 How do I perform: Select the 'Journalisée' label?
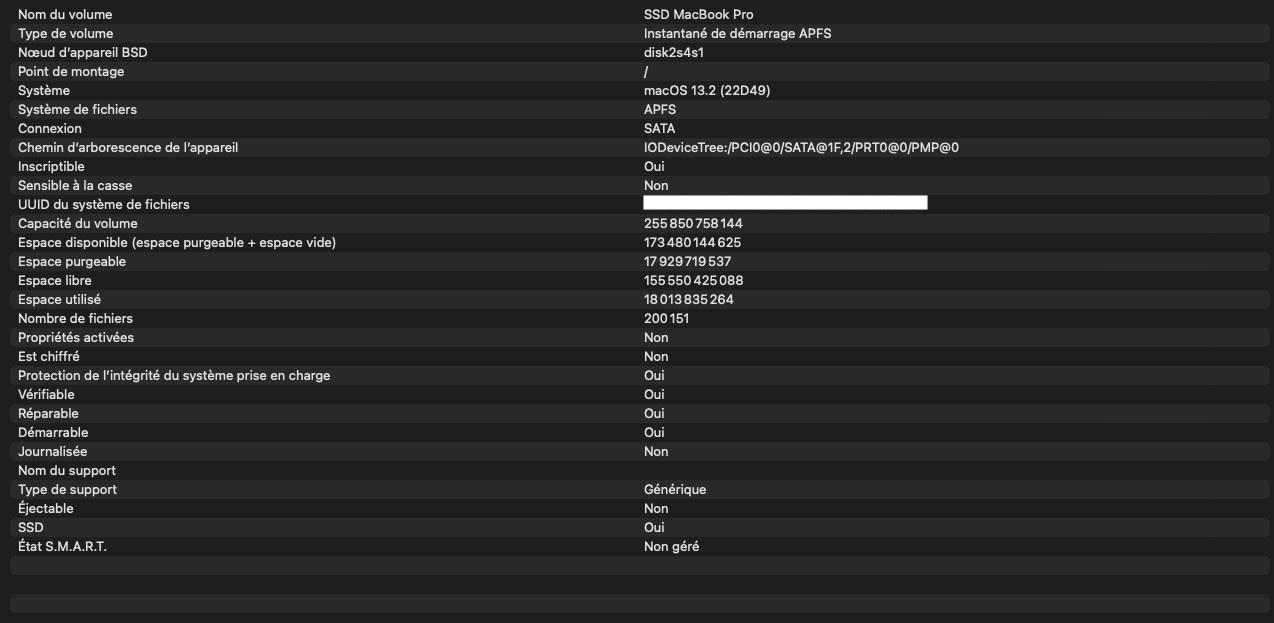(52, 452)
